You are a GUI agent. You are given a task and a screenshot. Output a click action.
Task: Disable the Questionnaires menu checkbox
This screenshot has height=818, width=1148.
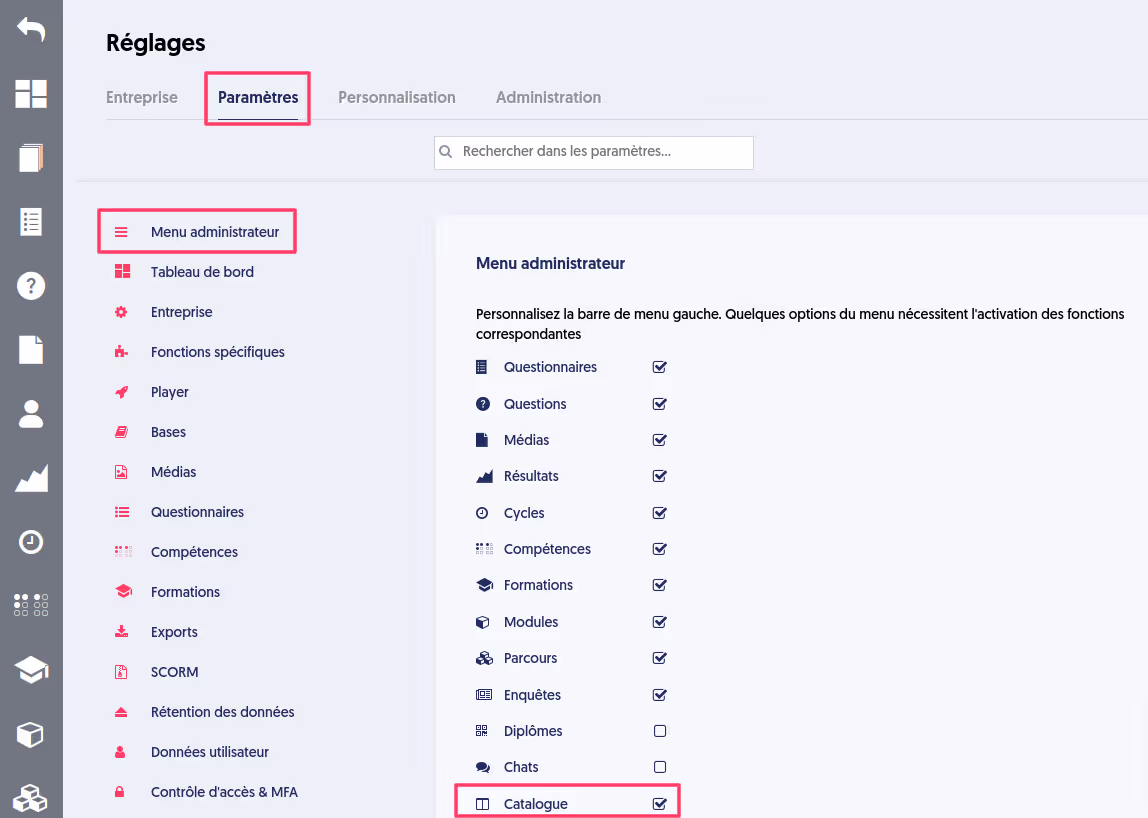coord(660,367)
